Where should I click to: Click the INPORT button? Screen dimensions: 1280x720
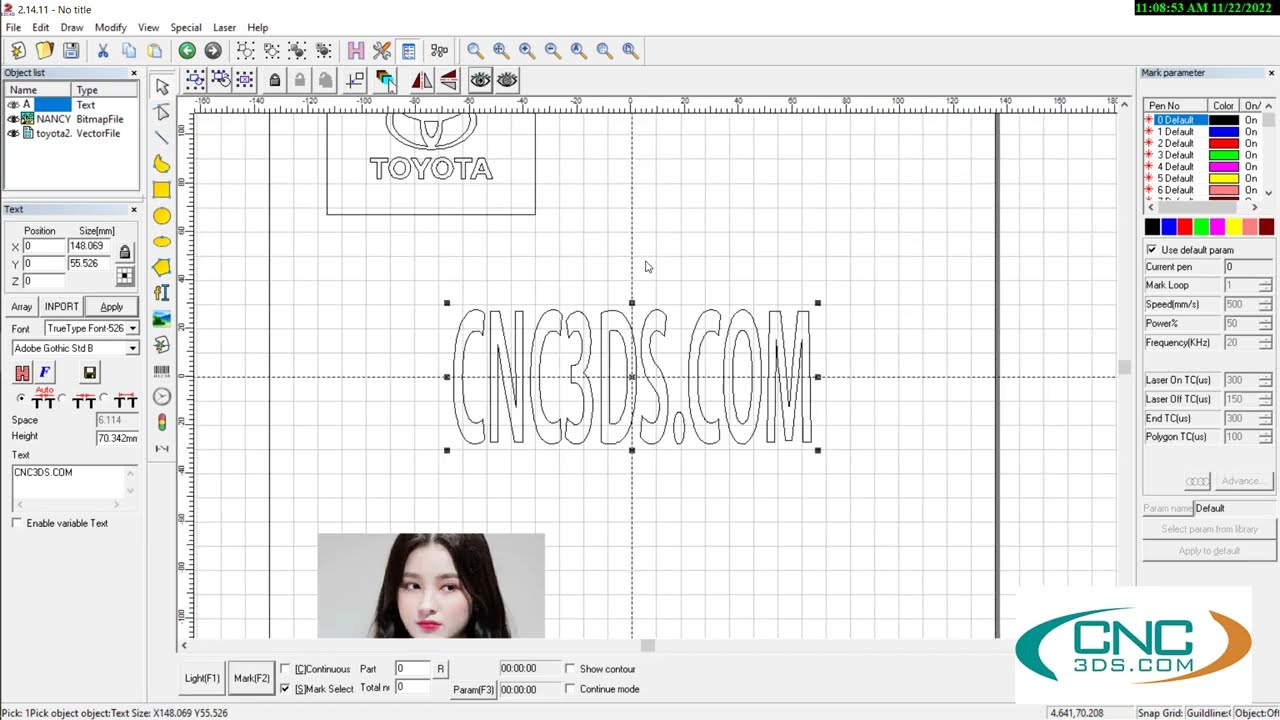pyautogui.click(x=61, y=307)
